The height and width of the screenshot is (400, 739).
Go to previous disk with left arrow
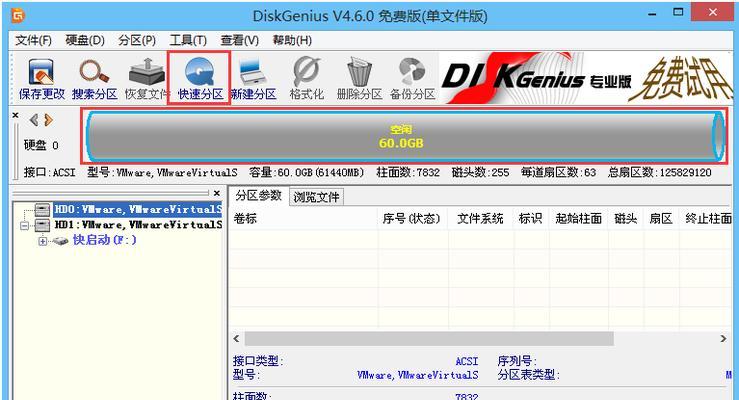(34, 120)
